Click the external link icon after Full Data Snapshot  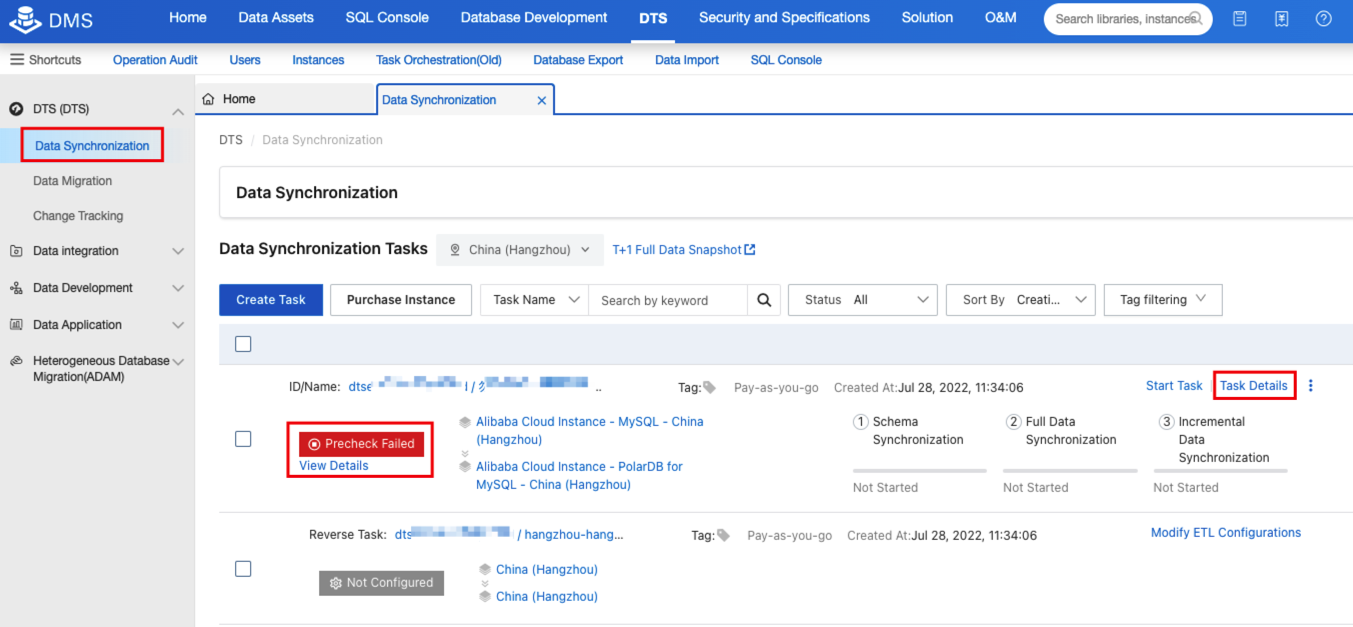pyautogui.click(x=750, y=250)
